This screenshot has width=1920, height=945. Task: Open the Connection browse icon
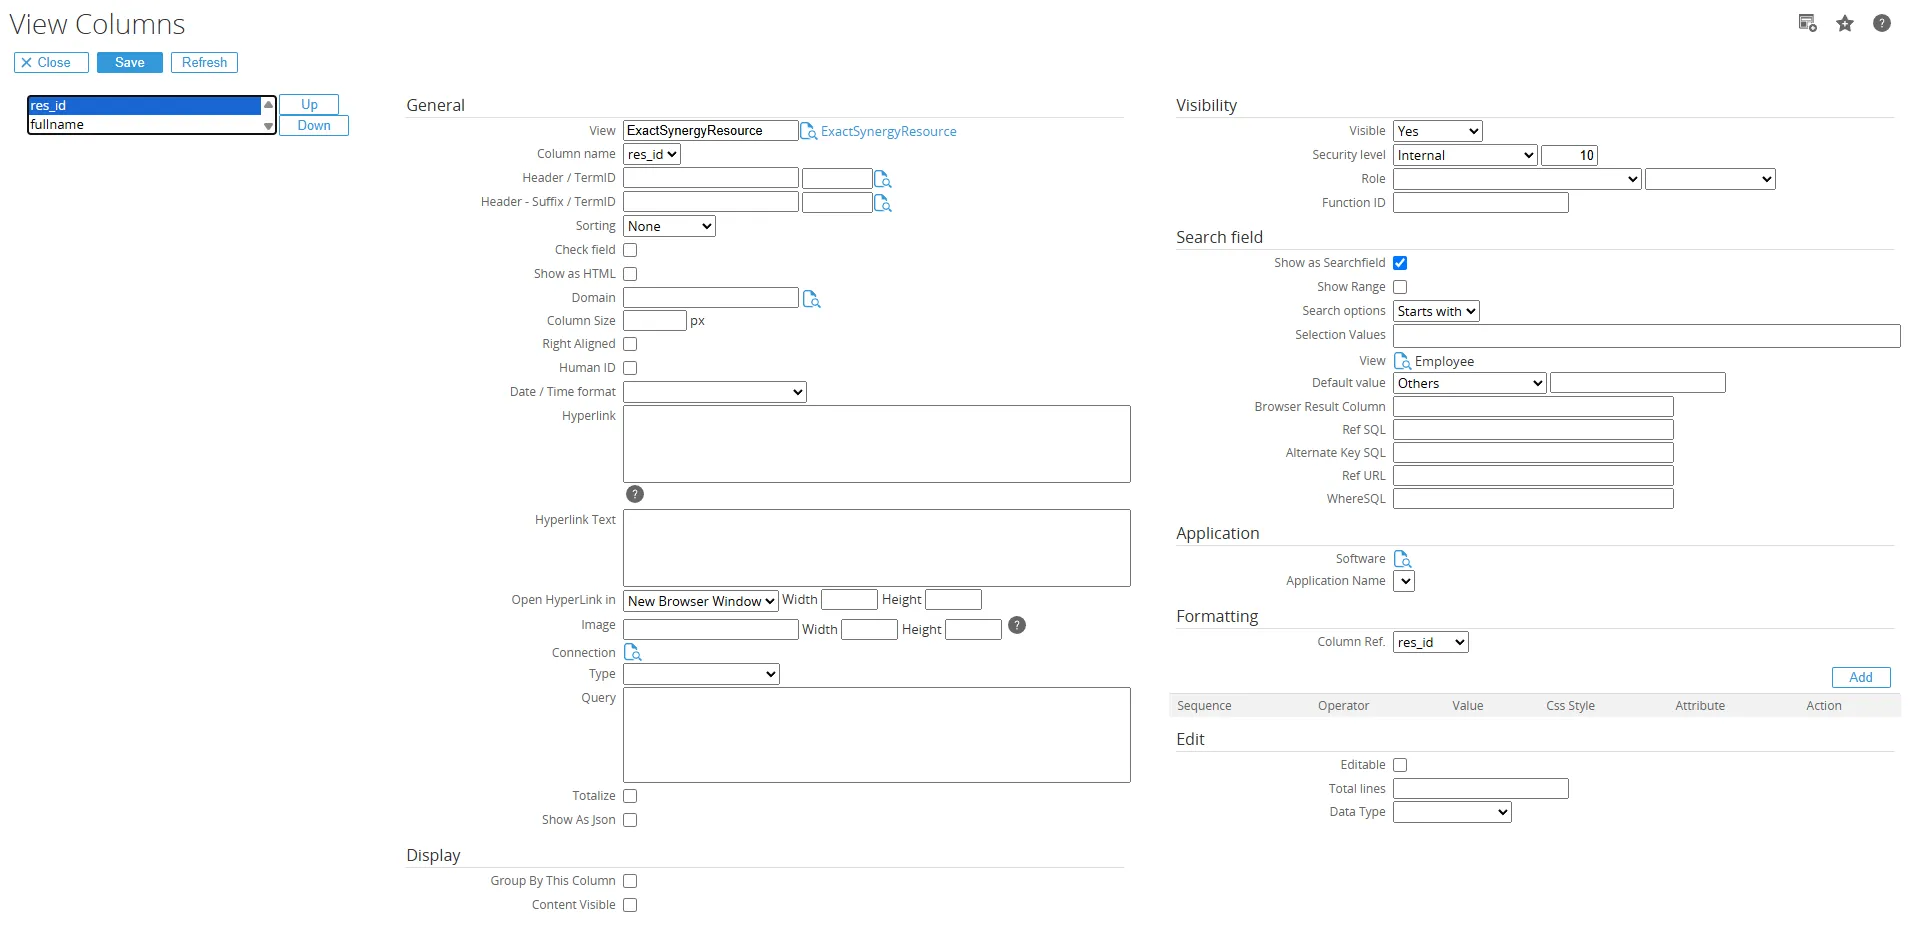[x=632, y=652]
